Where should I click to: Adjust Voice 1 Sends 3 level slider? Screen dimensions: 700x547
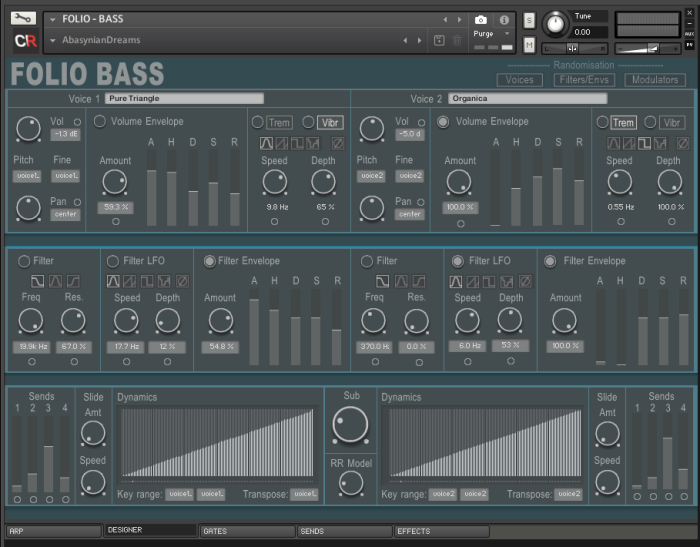(x=49, y=454)
